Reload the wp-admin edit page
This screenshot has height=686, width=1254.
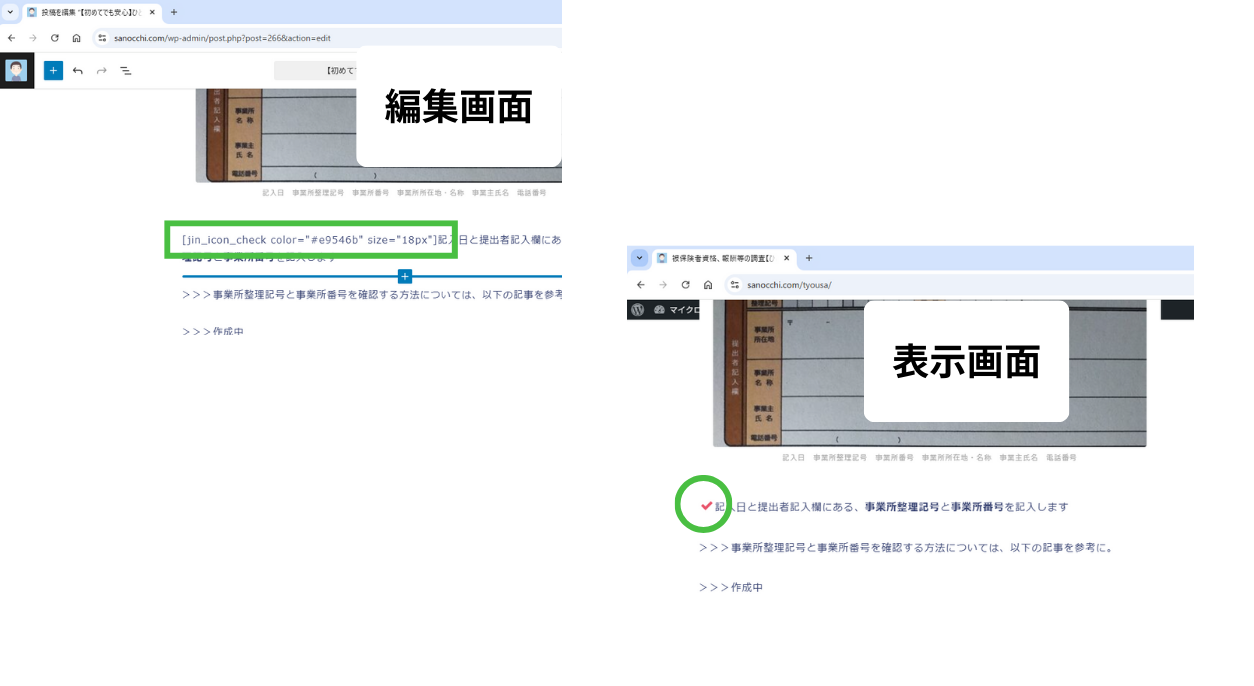(x=54, y=38)
